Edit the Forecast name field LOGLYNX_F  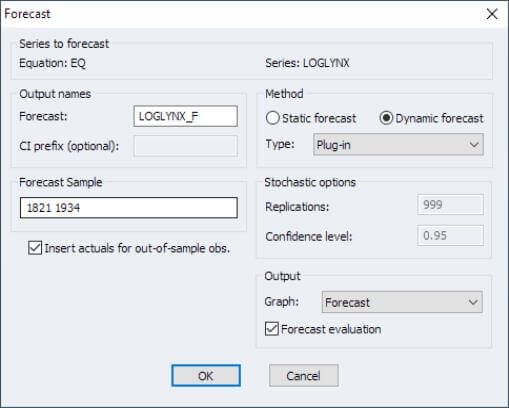coord(186,116)
